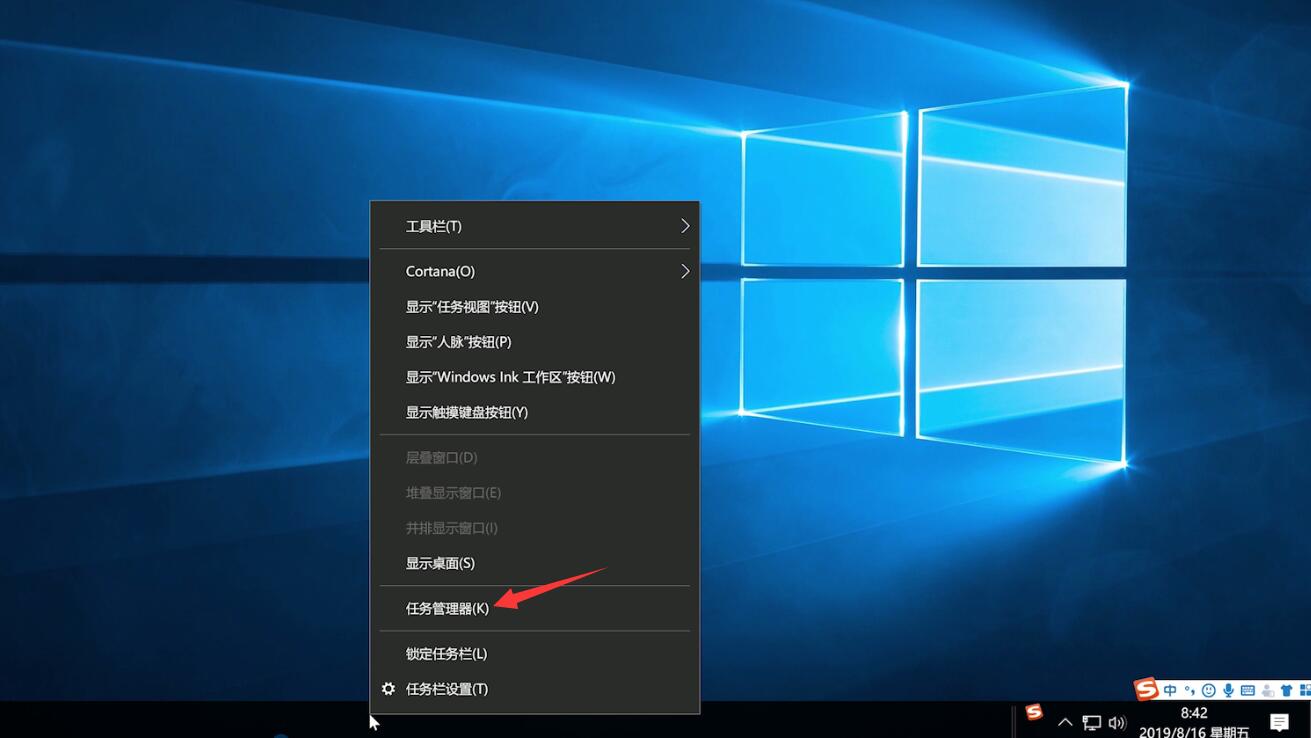Image resolution: width=1311 pixels, height=738 pixels.
Task: Open Sogou soft keyboard icon
Action: [x=1247, y=690]
